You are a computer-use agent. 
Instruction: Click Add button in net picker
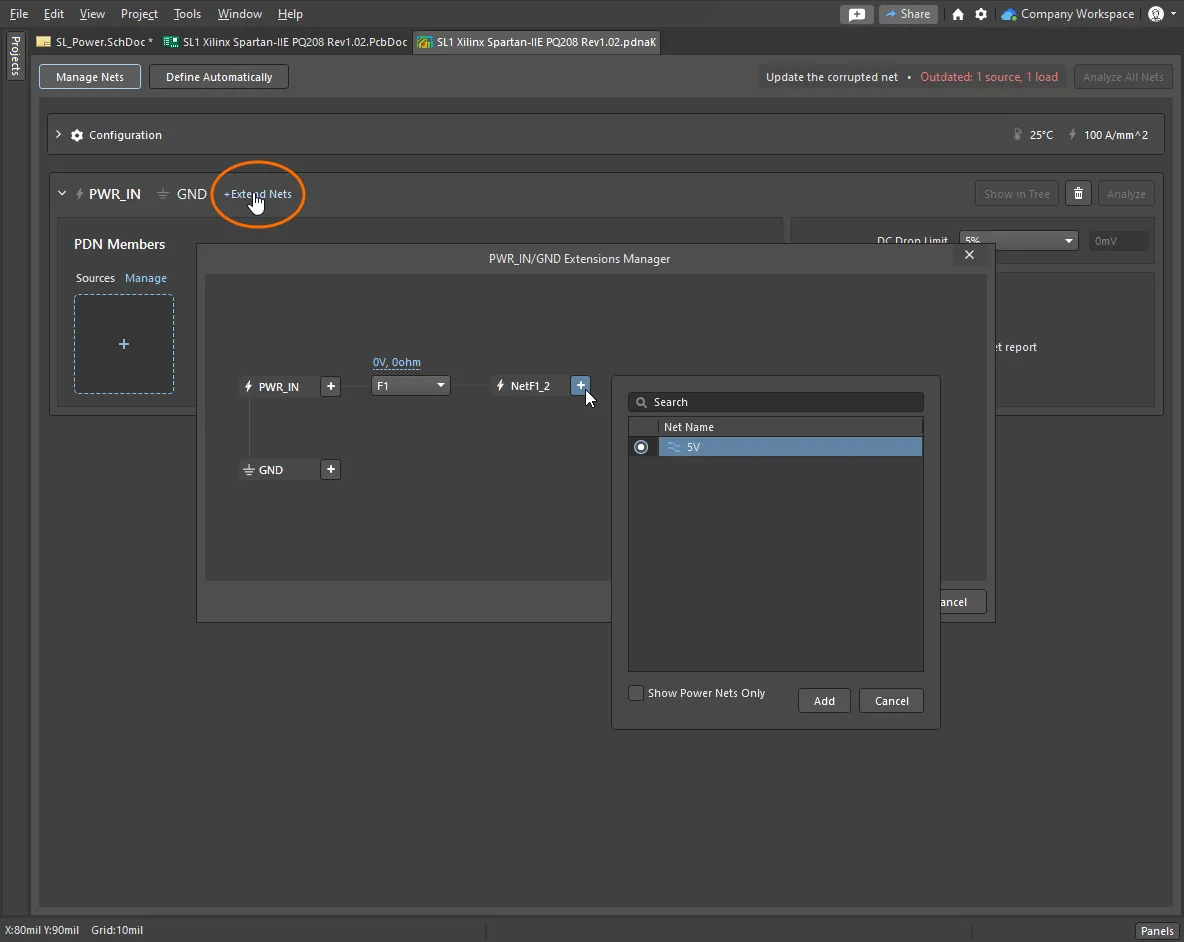[x=824, y=701]
